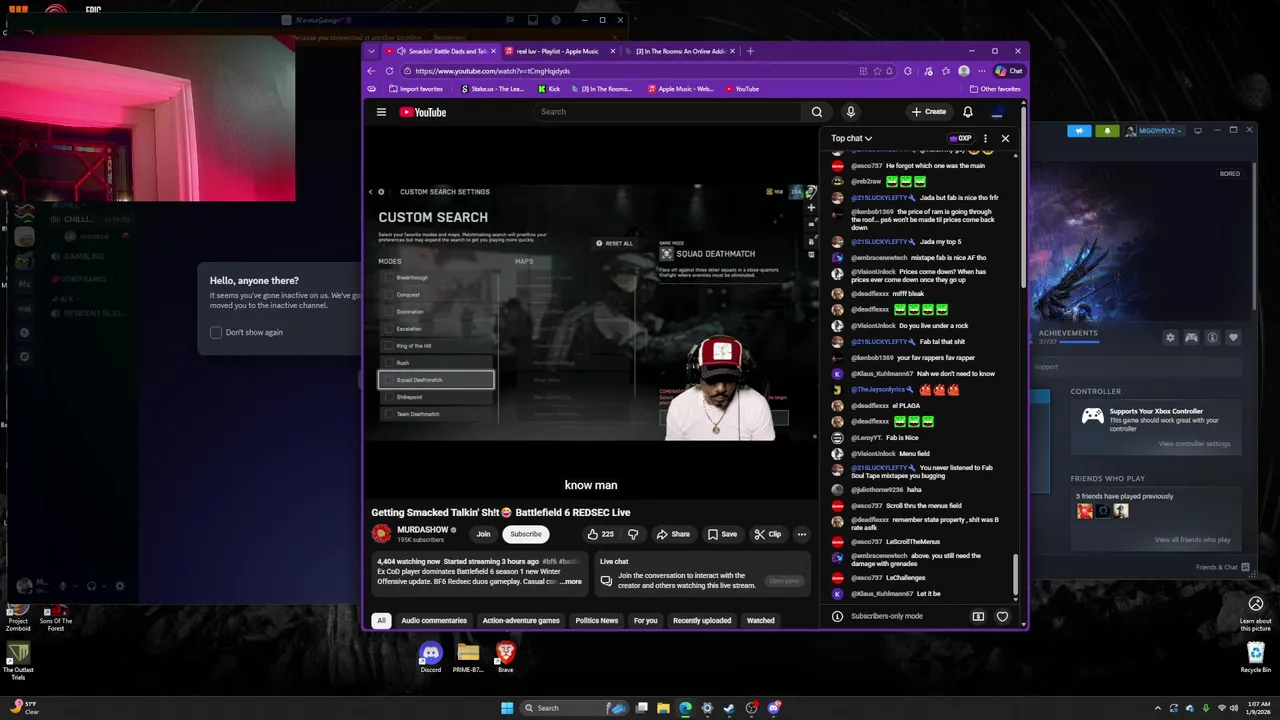The height and width of the screenshot is (720, 1280).
Task: Click the YouTube Create button
Action: (929, 112)
